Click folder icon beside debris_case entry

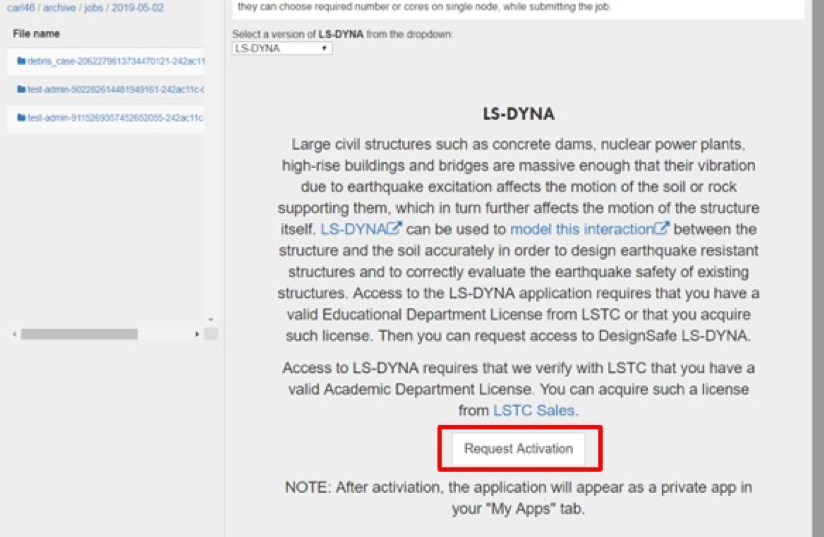22,61
